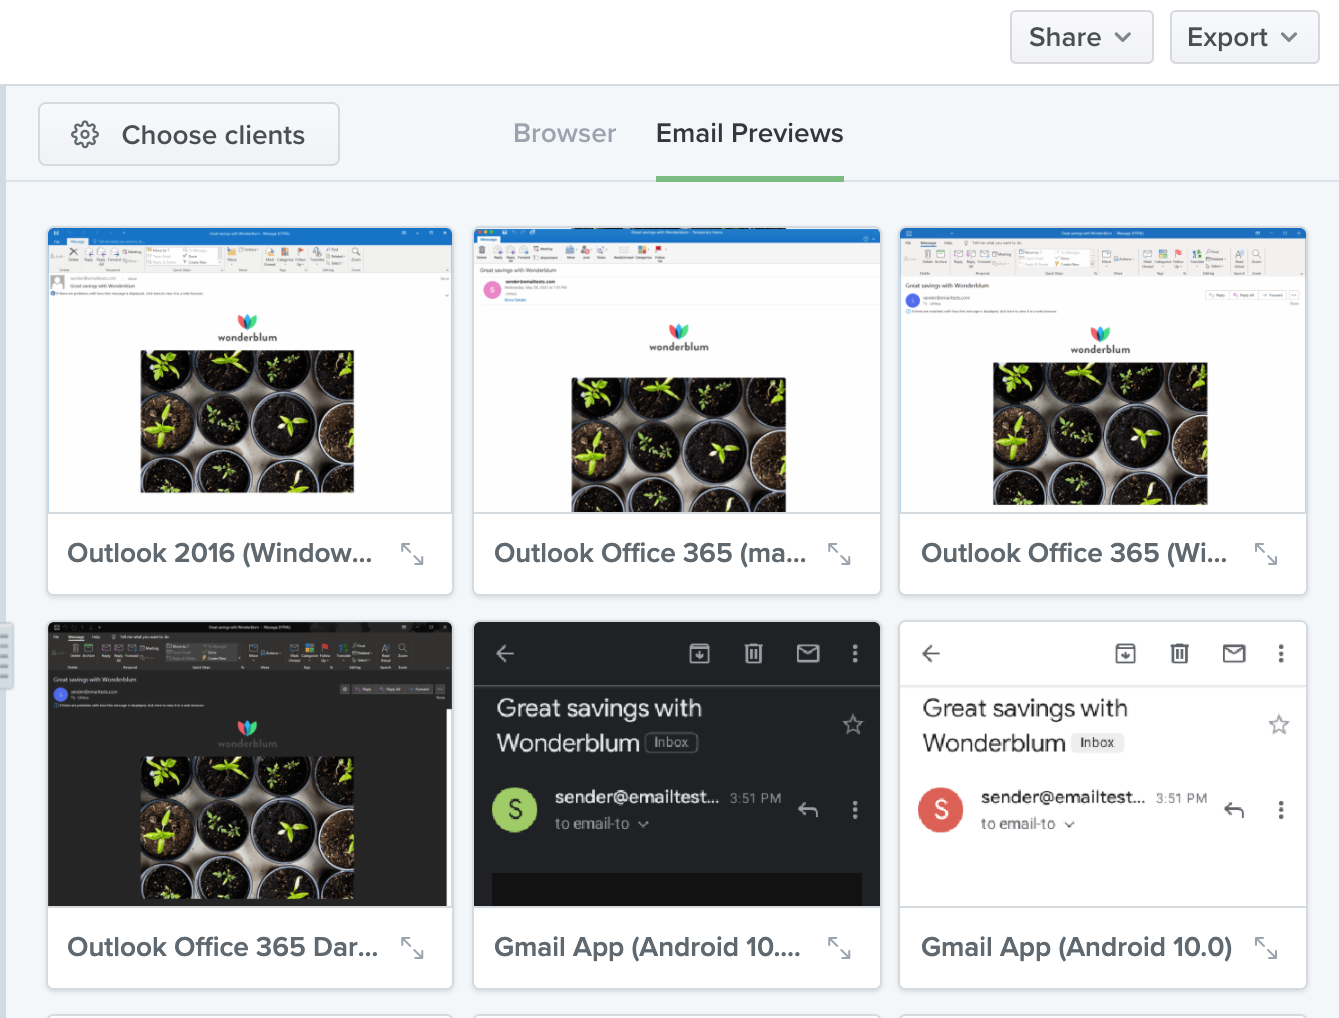Select the "Outlook Office 365 (Wi..." card title
Screen dimensions: 1339x1018
(x=1074, y=553)
